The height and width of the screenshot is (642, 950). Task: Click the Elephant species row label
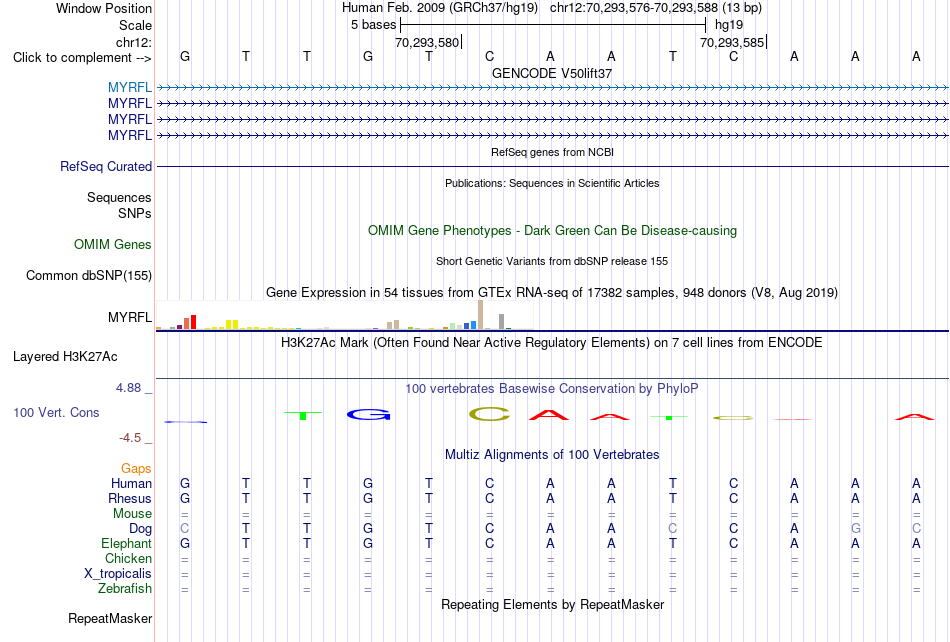pyautogui.click(x=127, y=543)
